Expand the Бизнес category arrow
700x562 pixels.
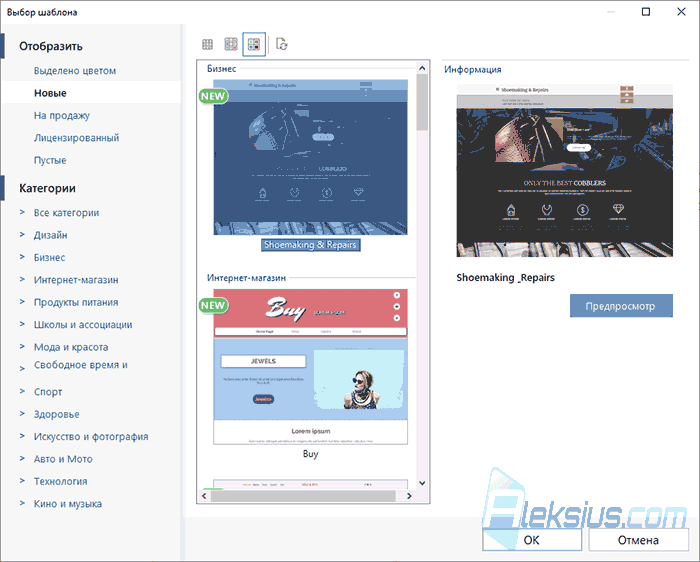tap(22, 257)
